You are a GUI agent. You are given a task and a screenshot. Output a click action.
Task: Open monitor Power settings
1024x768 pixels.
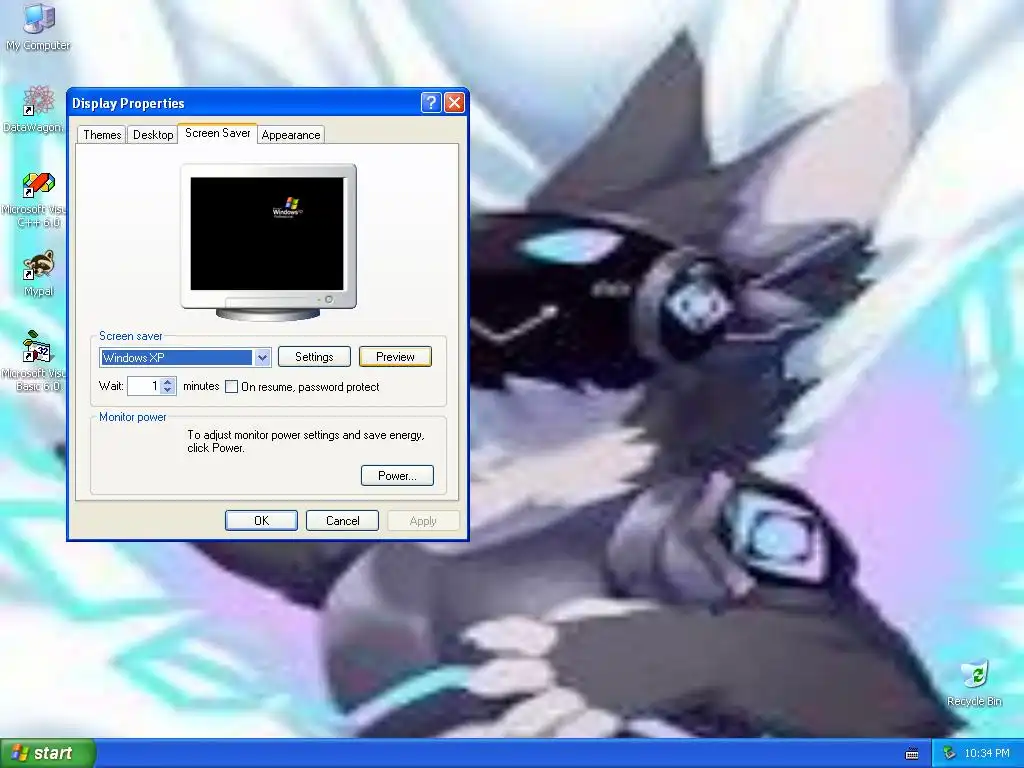[x=397, y=475]
